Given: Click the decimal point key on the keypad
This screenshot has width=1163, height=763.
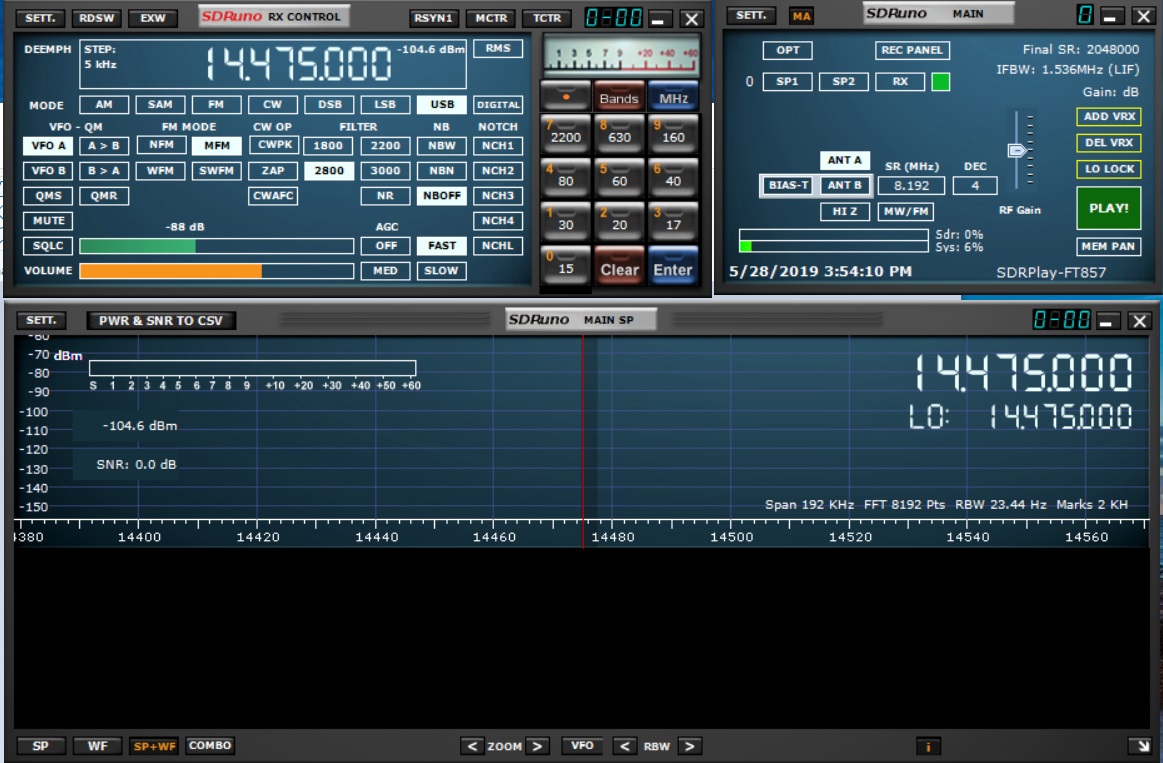Looking at the screenshot, I should (566, 96).
